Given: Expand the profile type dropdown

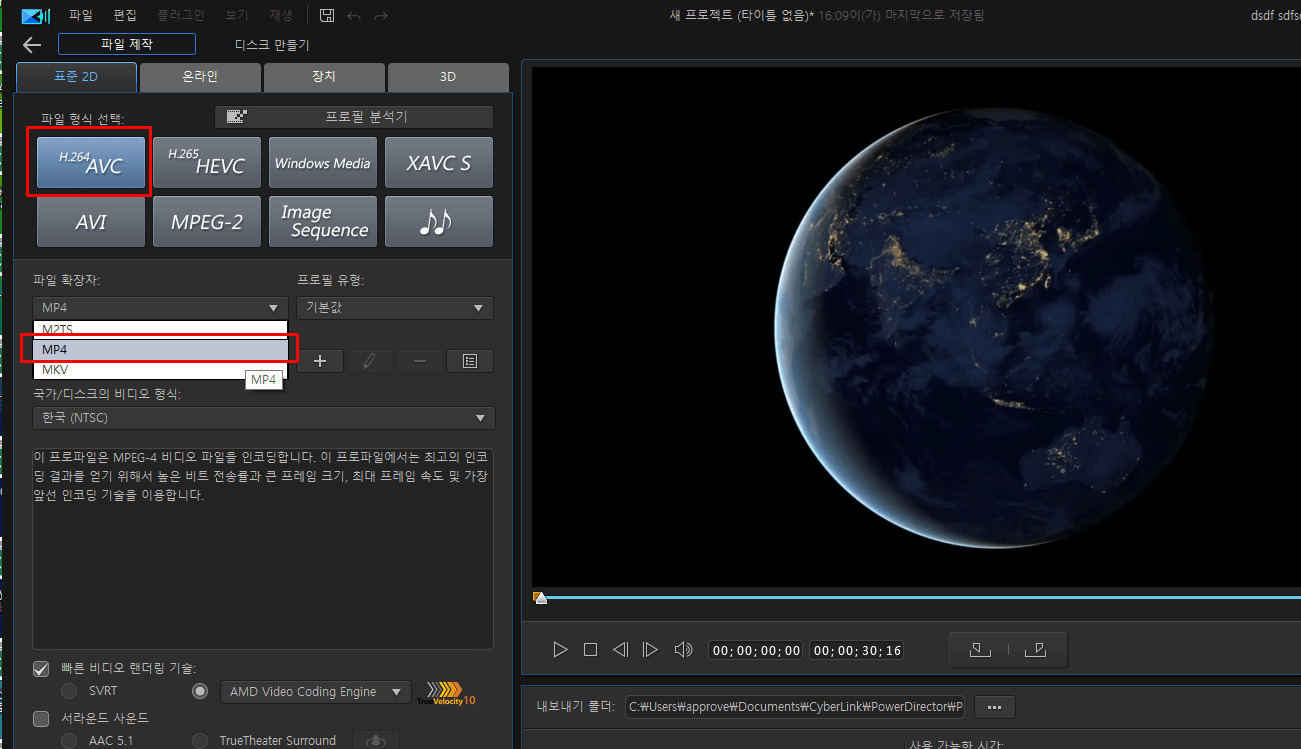Looking at the screenshot, I should point(394,308).
